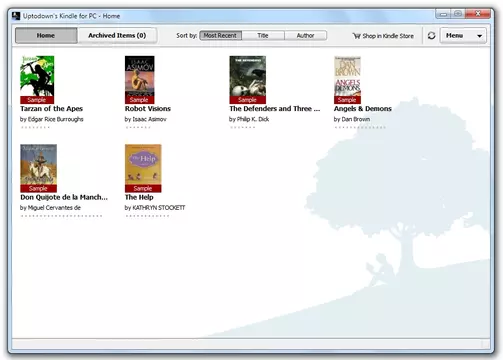This screenshot has width=503, height=360.
Task: Select the Don Quijote de la Mancha cover
Action: pyautogui.click(x=38, y=168)
